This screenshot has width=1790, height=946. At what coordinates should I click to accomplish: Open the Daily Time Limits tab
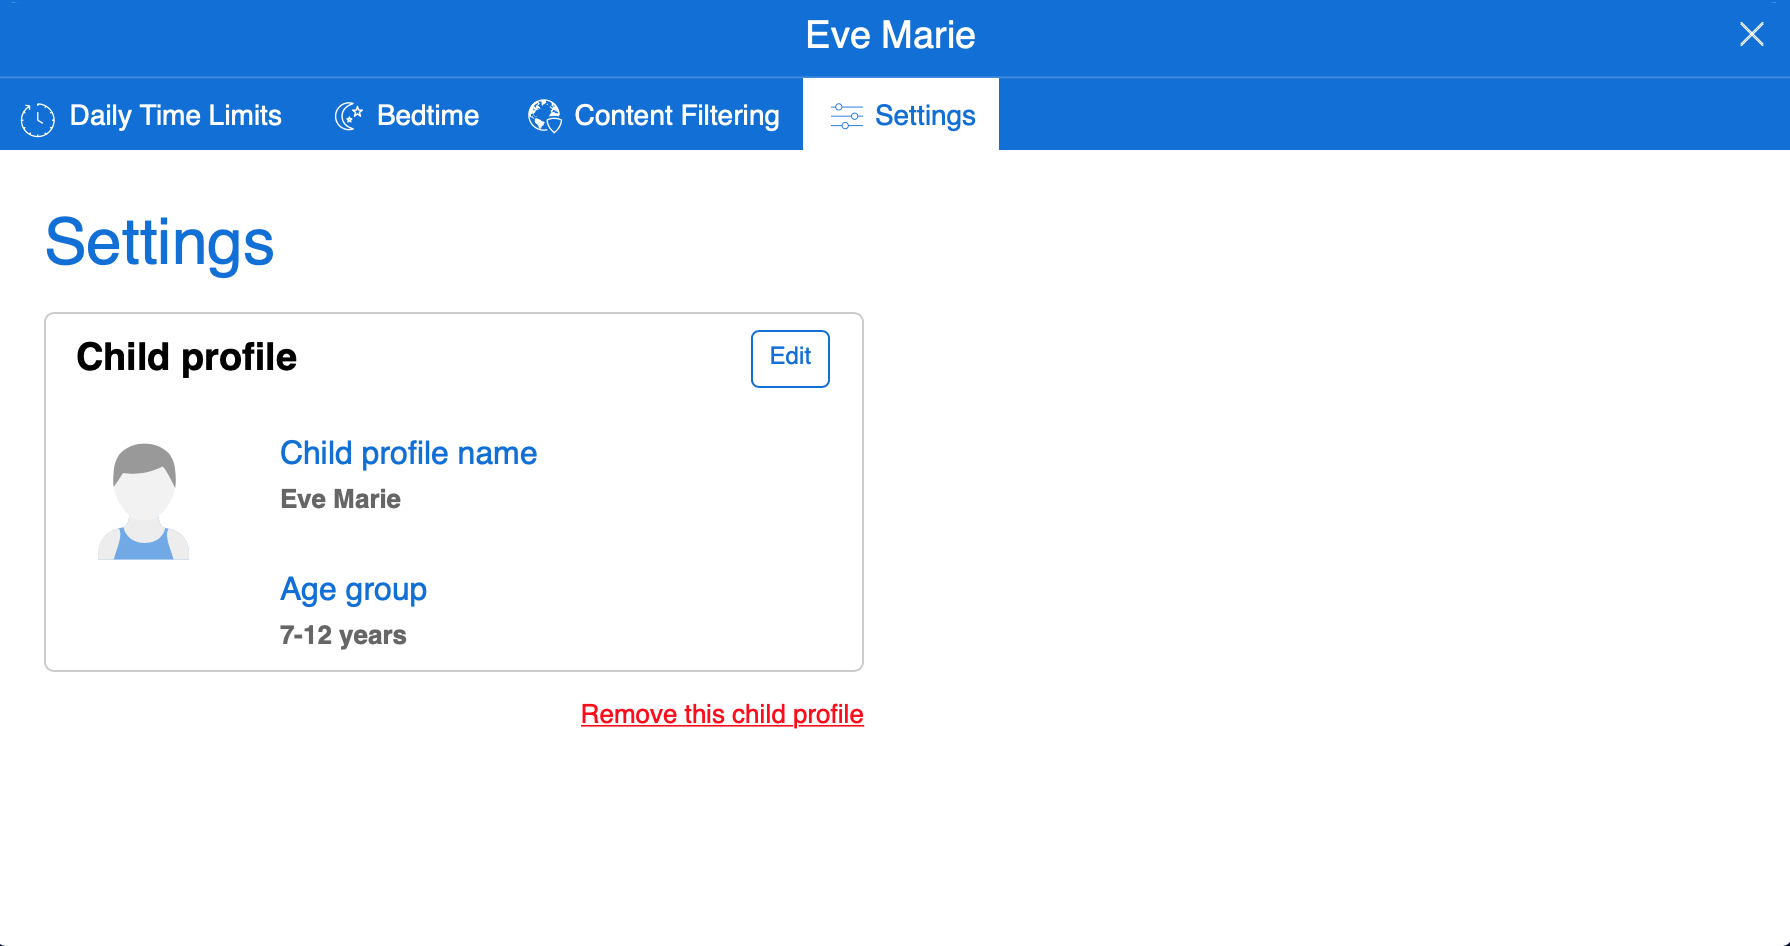click(x=152, y=115)
